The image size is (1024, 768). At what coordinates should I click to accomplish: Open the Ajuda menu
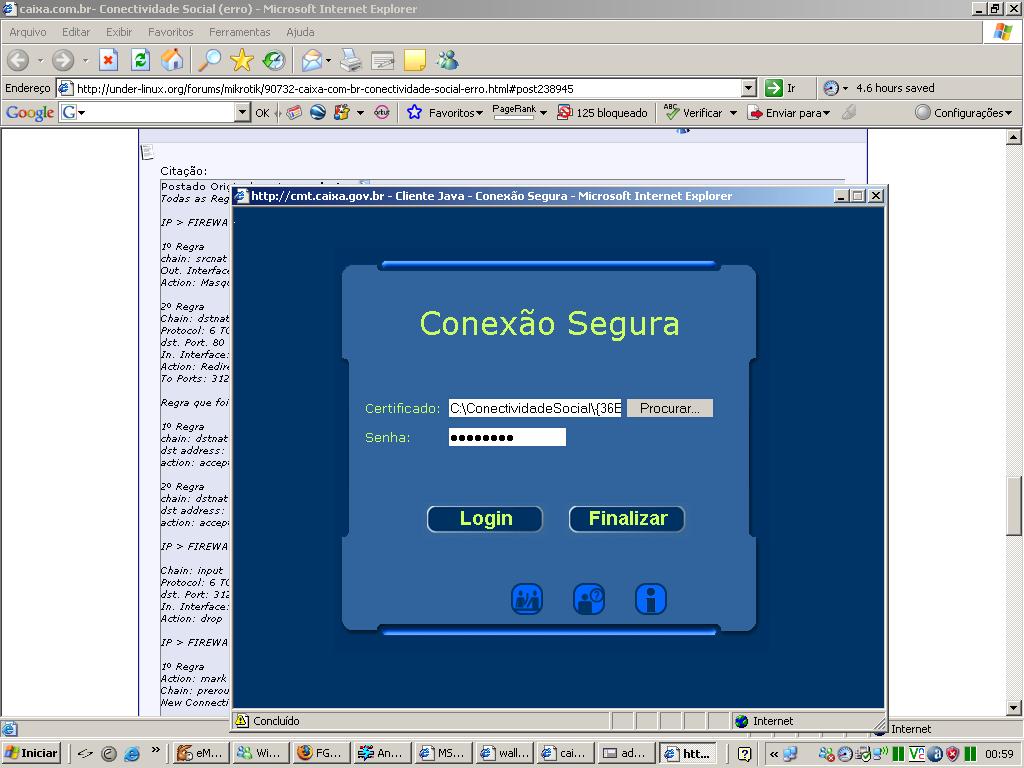click(300, 31)
